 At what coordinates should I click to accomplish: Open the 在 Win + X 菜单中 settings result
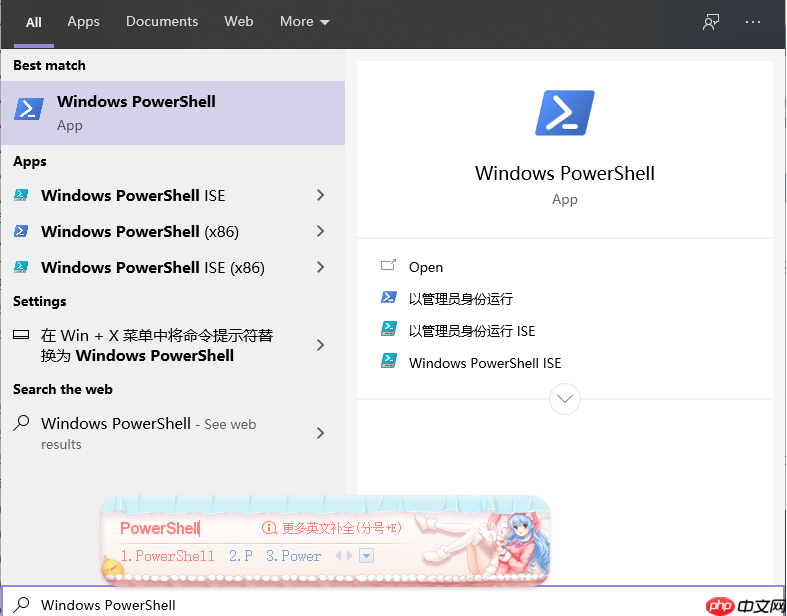157,345
